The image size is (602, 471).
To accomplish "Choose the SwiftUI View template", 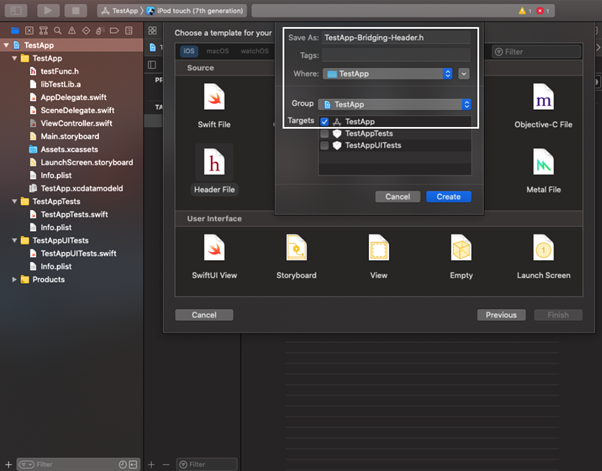I will (x=214, y=256).
